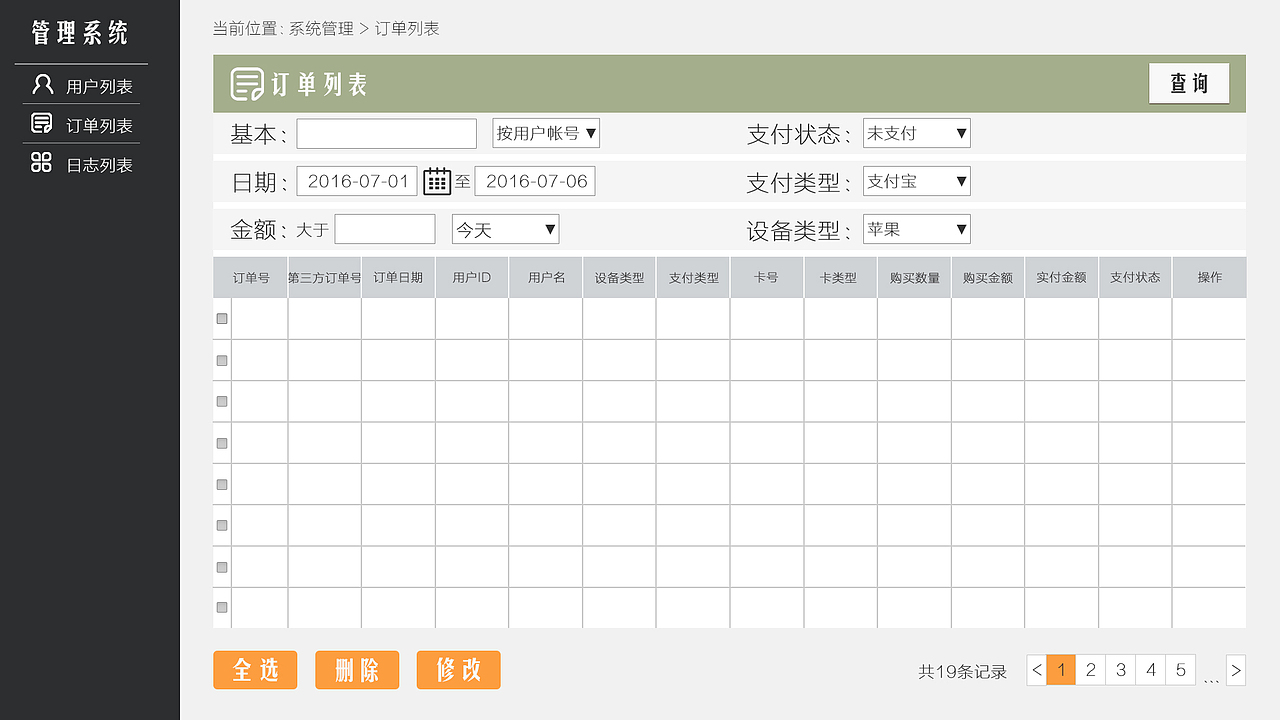This screenshot has height=720, width=1280.
Task: Click the user icon beside 用户列表 in sidebar
Action: (x=41, y=84)
